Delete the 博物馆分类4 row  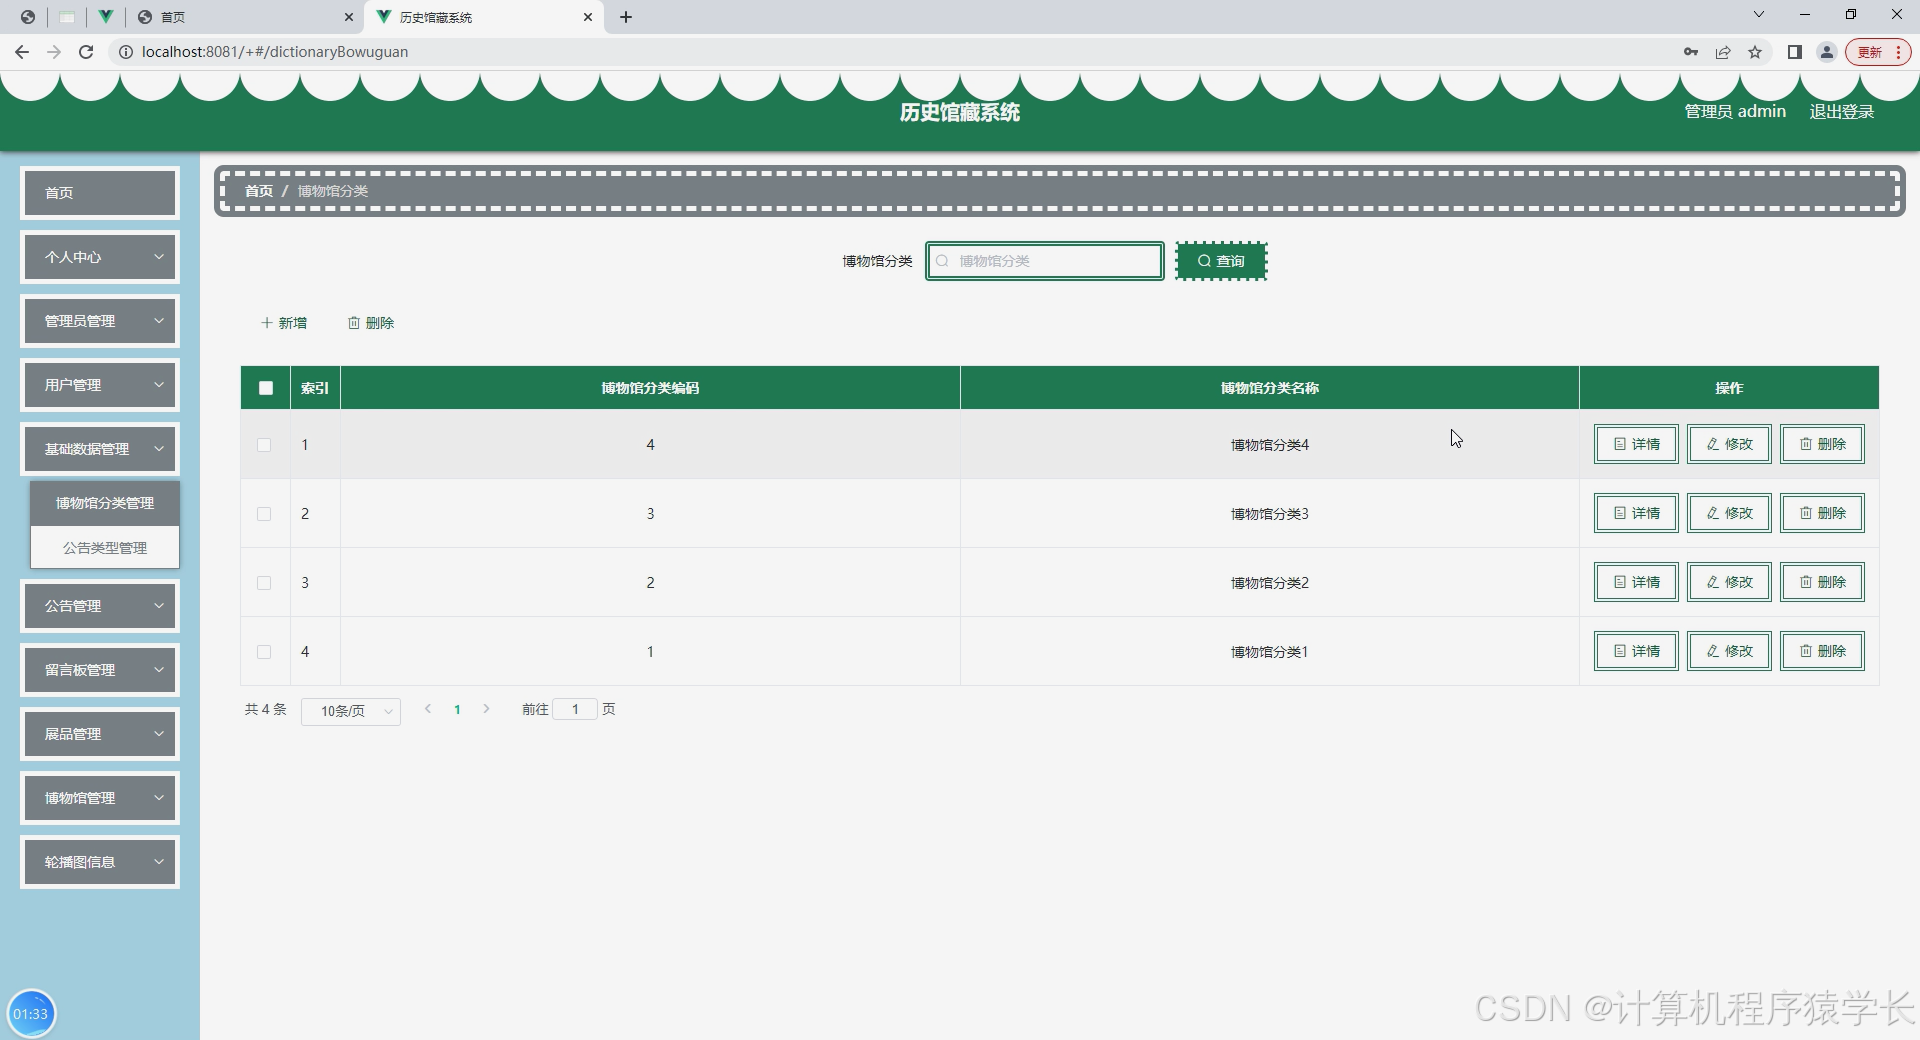coord(1822,444)
